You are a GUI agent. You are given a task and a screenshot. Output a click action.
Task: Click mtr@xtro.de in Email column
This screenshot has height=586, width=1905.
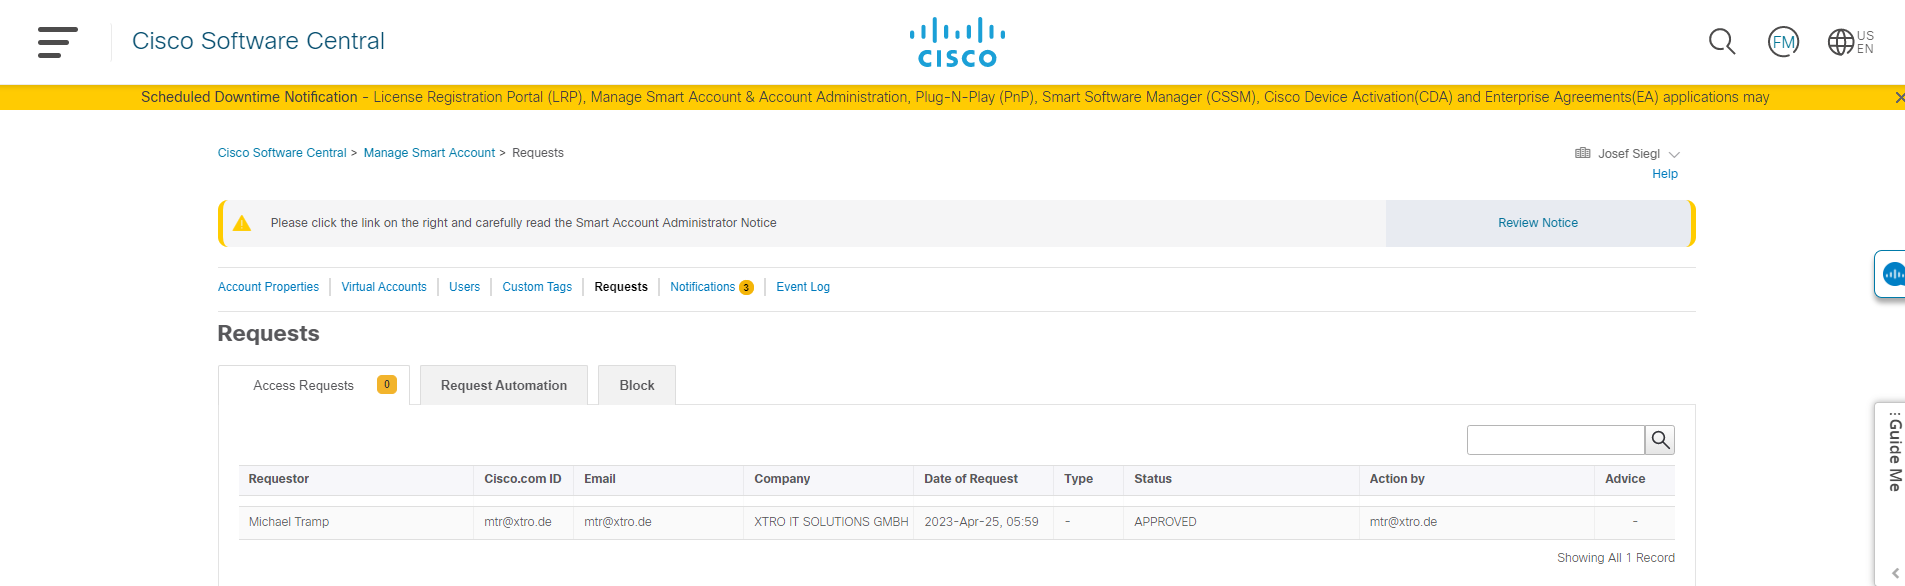click(618, 522)
